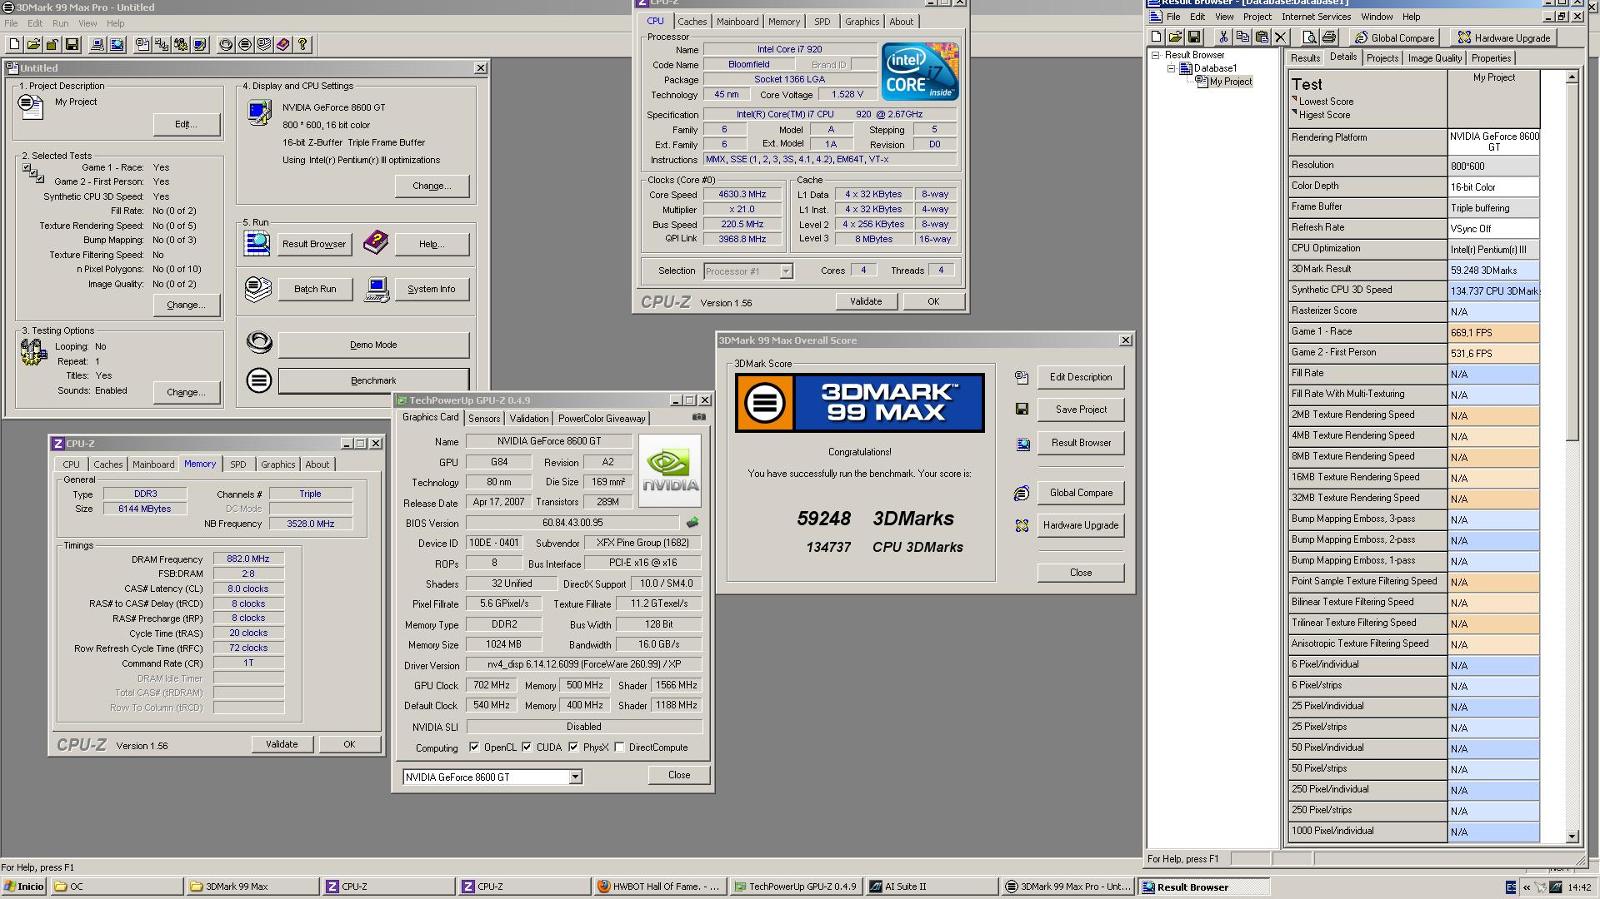The height and width of the screenshot is (899, 1600).
Task: Open the PowerColor Giveaway tab in GPU-Z
Action: click(601, 418)
